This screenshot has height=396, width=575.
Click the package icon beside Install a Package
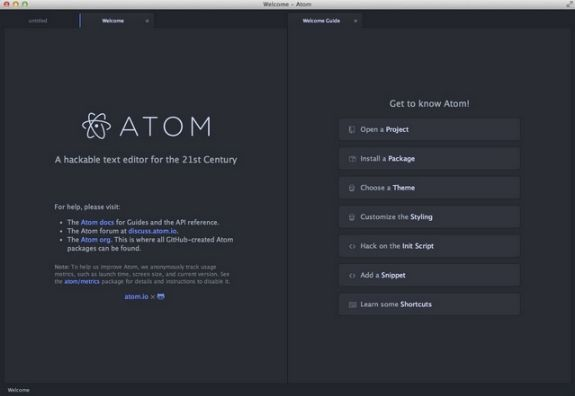[x=352, y=159]
